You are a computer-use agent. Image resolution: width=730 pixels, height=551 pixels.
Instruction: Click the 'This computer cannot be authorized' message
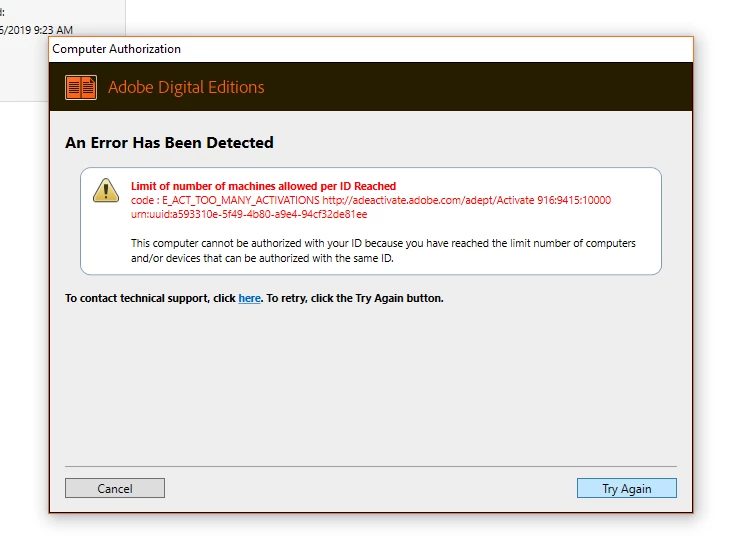click(x=383, y=250)
